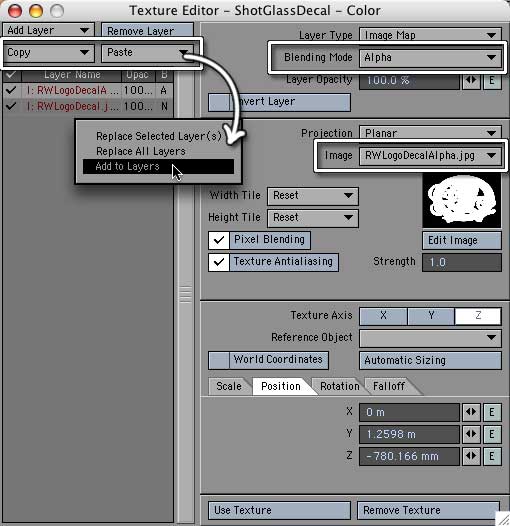Click the arrow spinner beside X position field
This screenshot has height=526, width=510.
pos(471,412)
